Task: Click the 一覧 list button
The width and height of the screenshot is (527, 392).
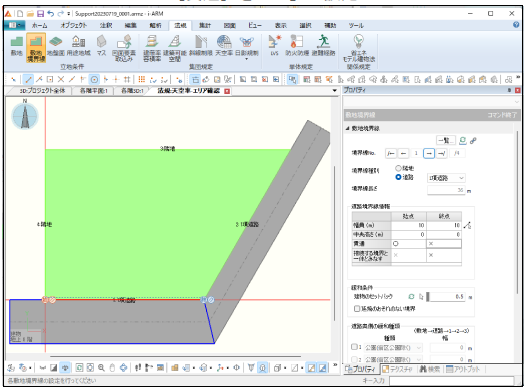Action: [446, 141]
